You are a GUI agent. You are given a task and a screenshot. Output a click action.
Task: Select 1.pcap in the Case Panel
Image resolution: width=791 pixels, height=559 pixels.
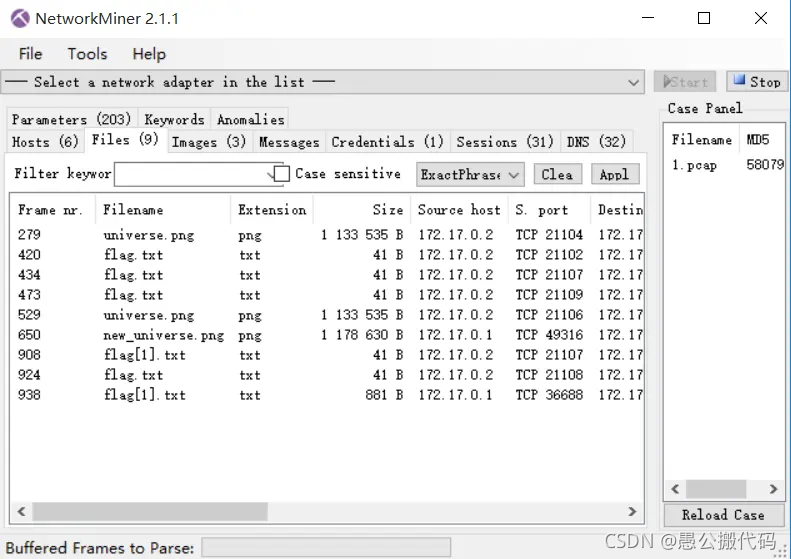pyautogui.click(x=694, y=165)
